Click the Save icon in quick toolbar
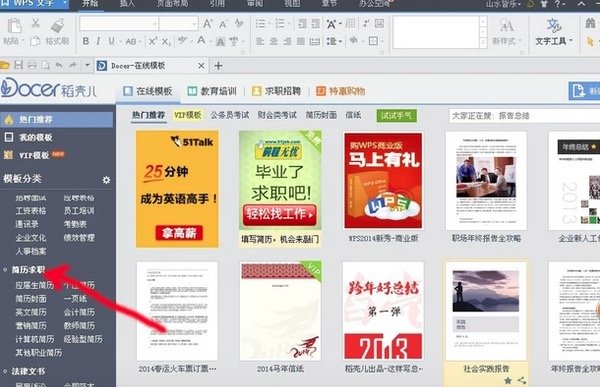600x387 pixels. click(18, 65)
